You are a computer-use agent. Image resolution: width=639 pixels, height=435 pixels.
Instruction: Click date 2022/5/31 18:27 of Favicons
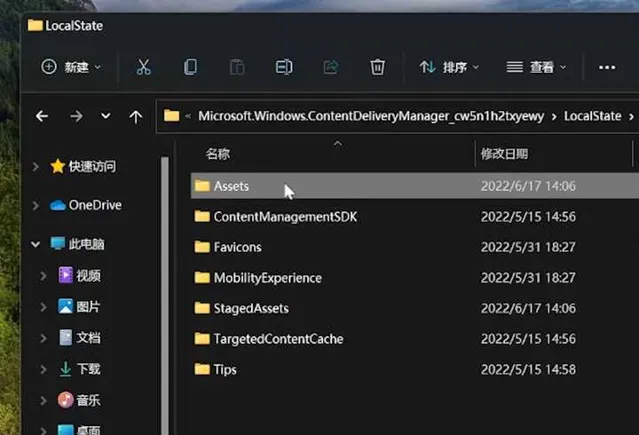tap(528, 247)
